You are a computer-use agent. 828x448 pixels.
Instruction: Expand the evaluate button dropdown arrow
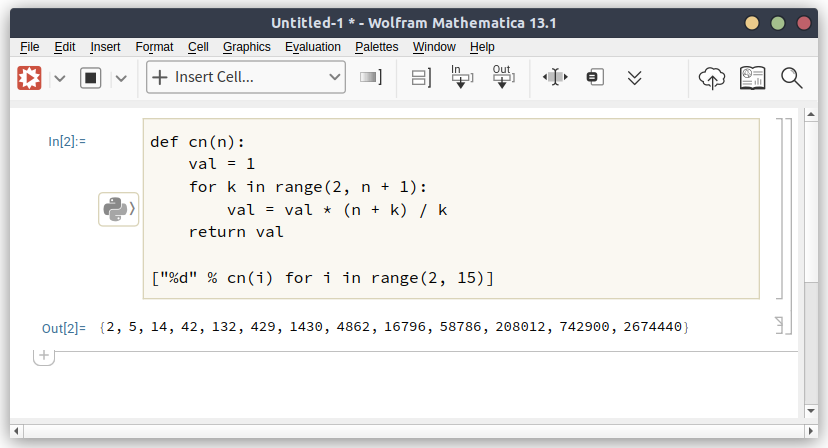(59, 78)
